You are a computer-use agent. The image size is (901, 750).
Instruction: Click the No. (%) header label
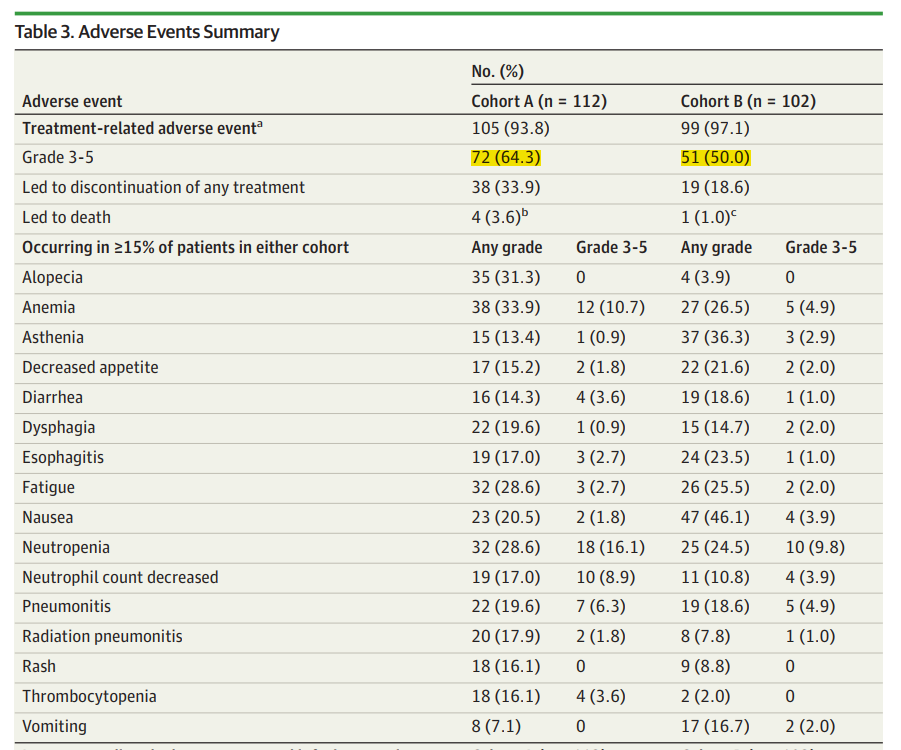tap(498, 72)
